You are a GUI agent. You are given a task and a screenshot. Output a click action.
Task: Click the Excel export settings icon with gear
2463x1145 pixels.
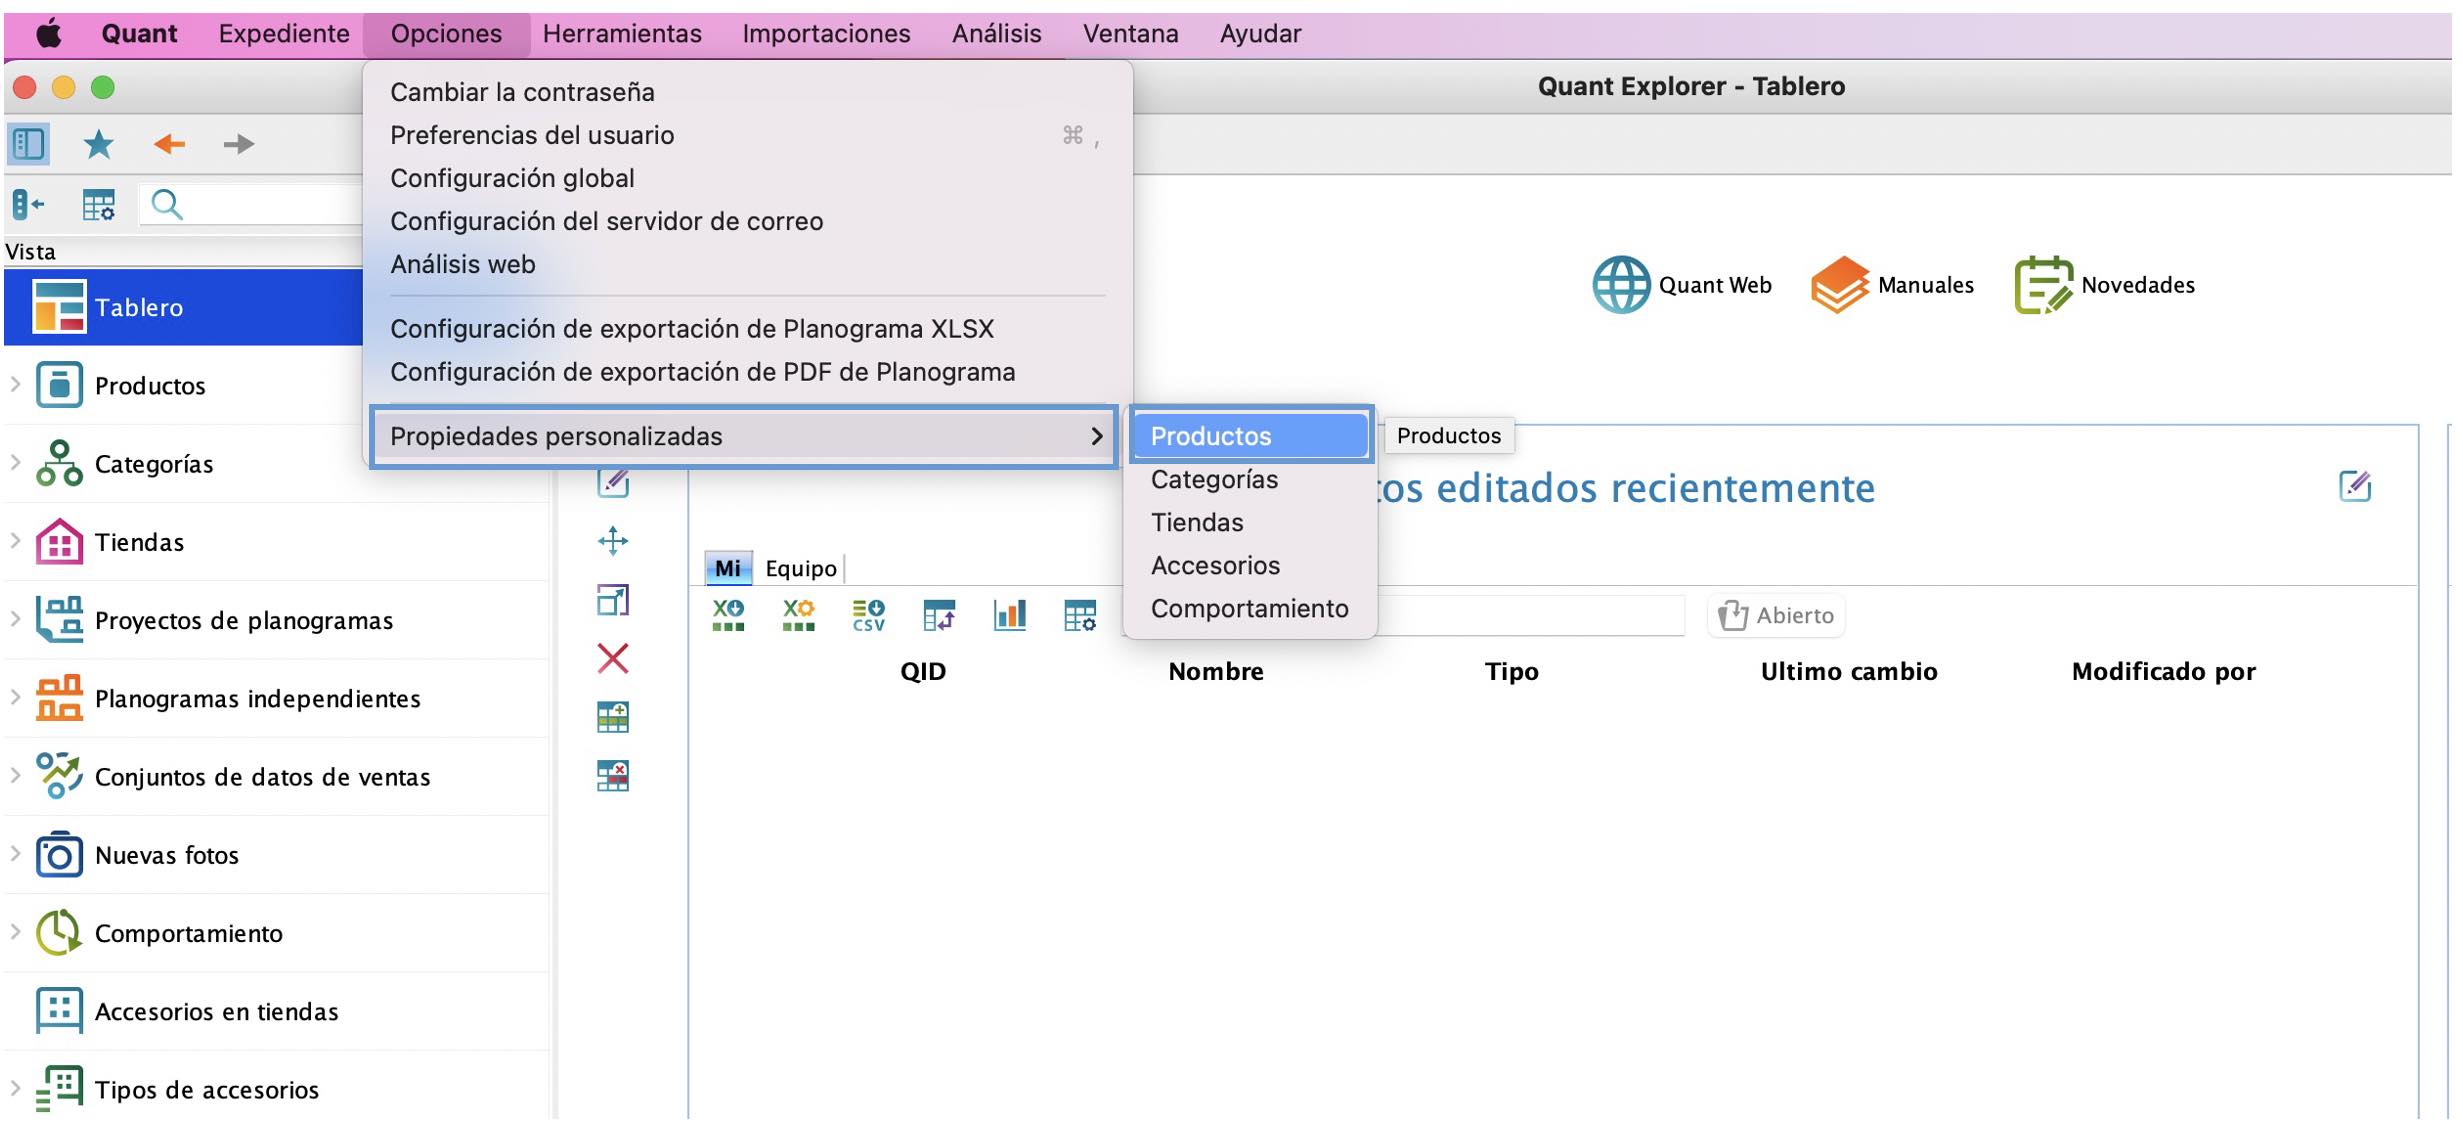[x=798, y=615]
